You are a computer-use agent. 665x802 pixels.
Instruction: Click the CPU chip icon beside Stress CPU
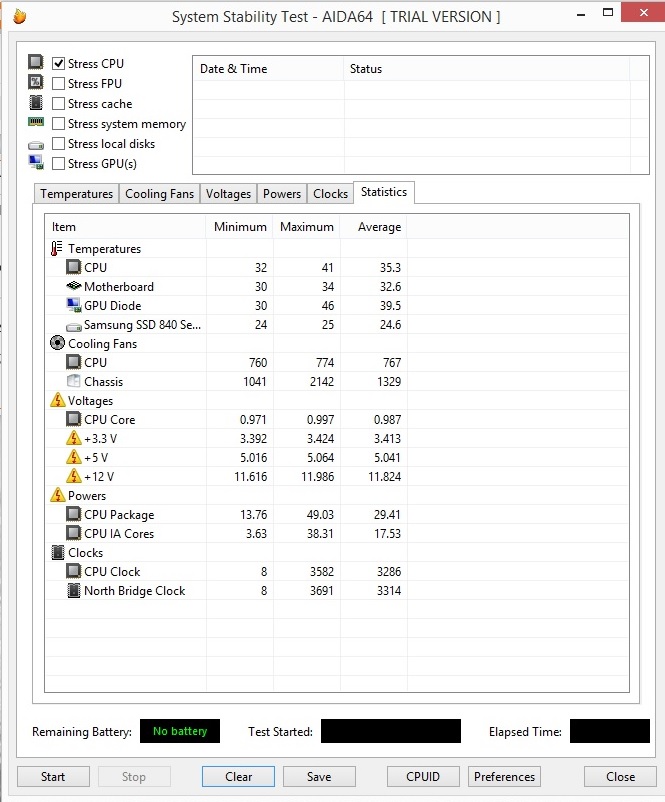pos(36,62)
